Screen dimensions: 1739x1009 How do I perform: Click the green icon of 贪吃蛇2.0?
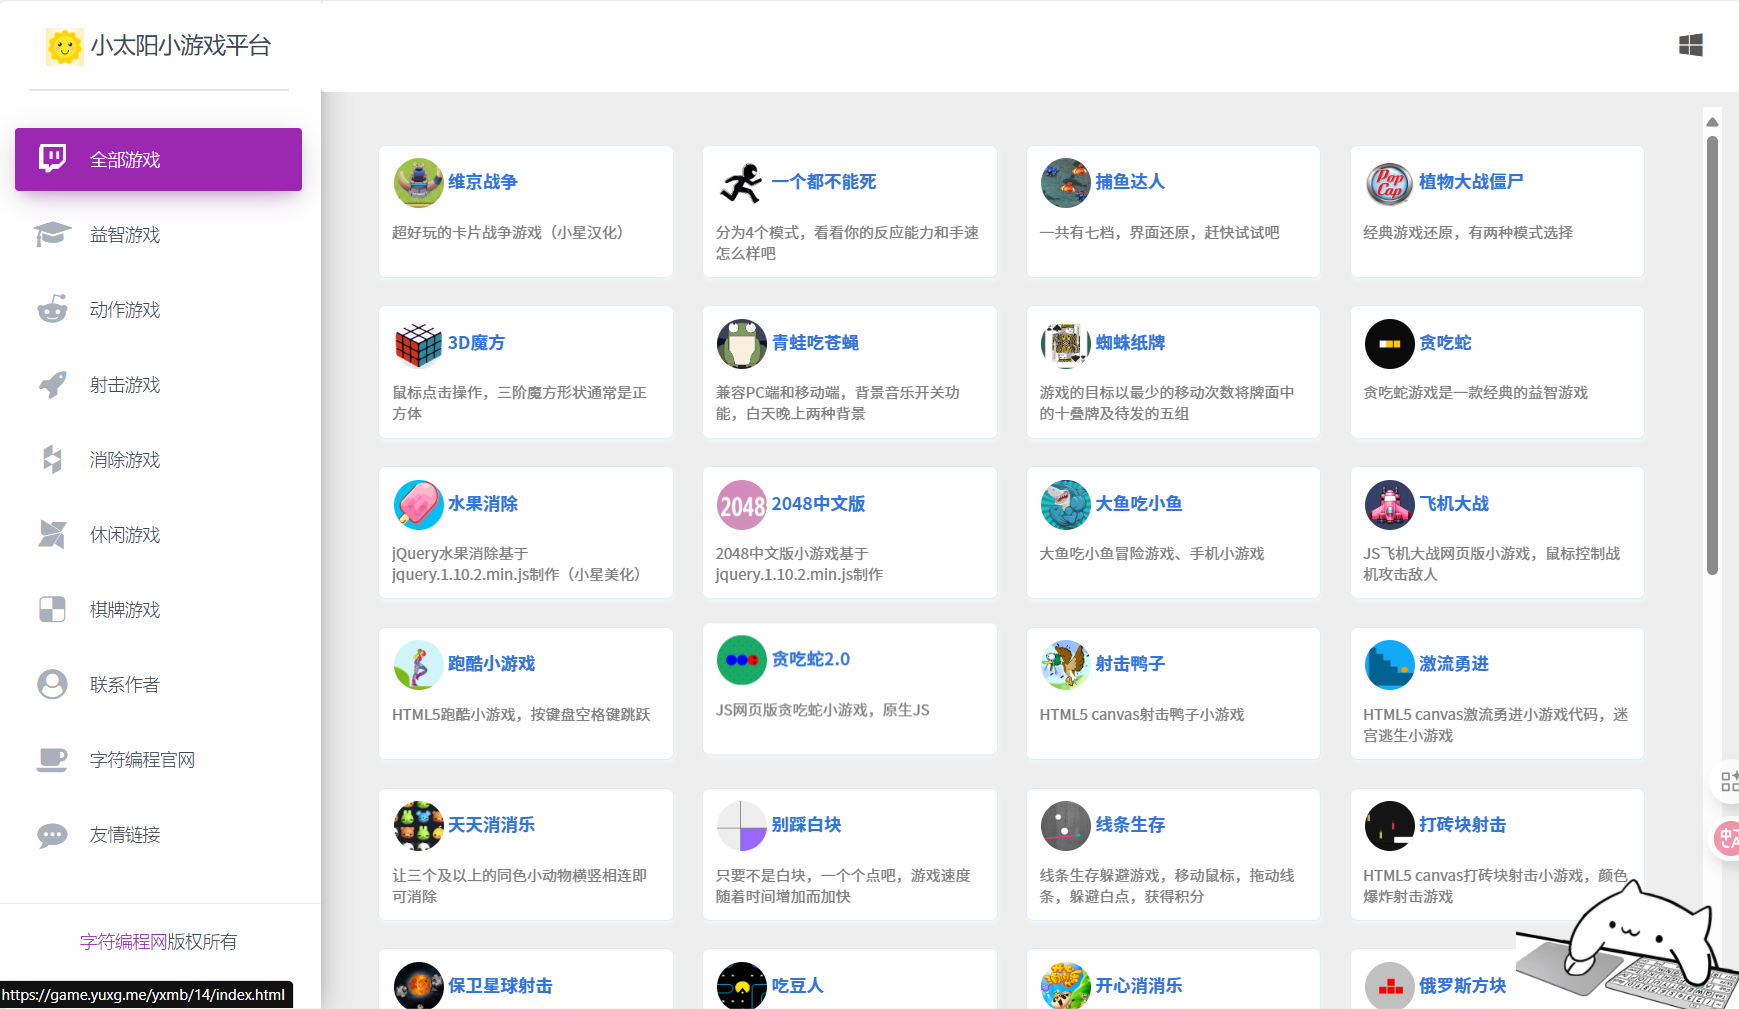tap(742, 660)
